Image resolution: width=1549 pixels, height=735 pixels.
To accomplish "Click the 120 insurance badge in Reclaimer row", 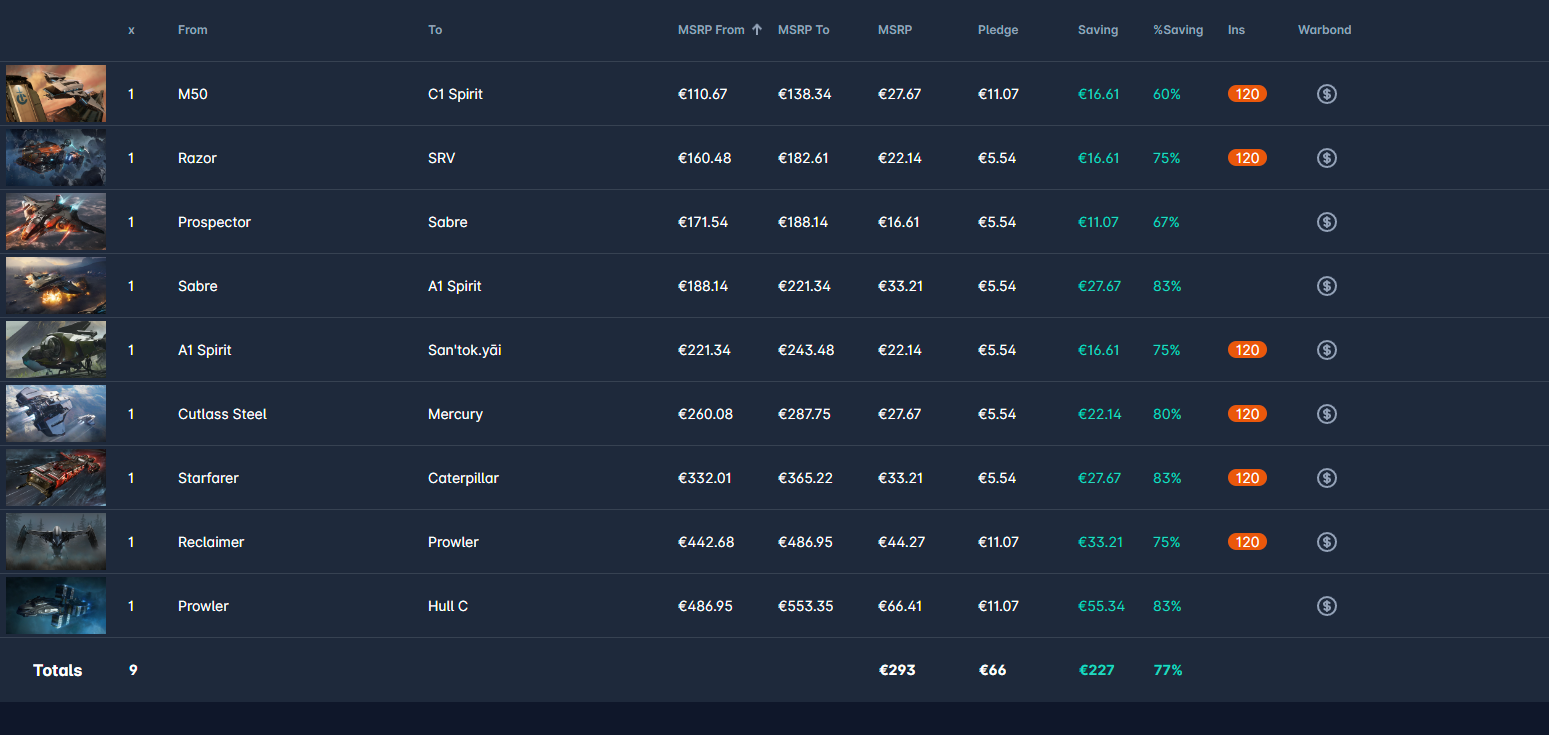I will (x=1247, y=542).
